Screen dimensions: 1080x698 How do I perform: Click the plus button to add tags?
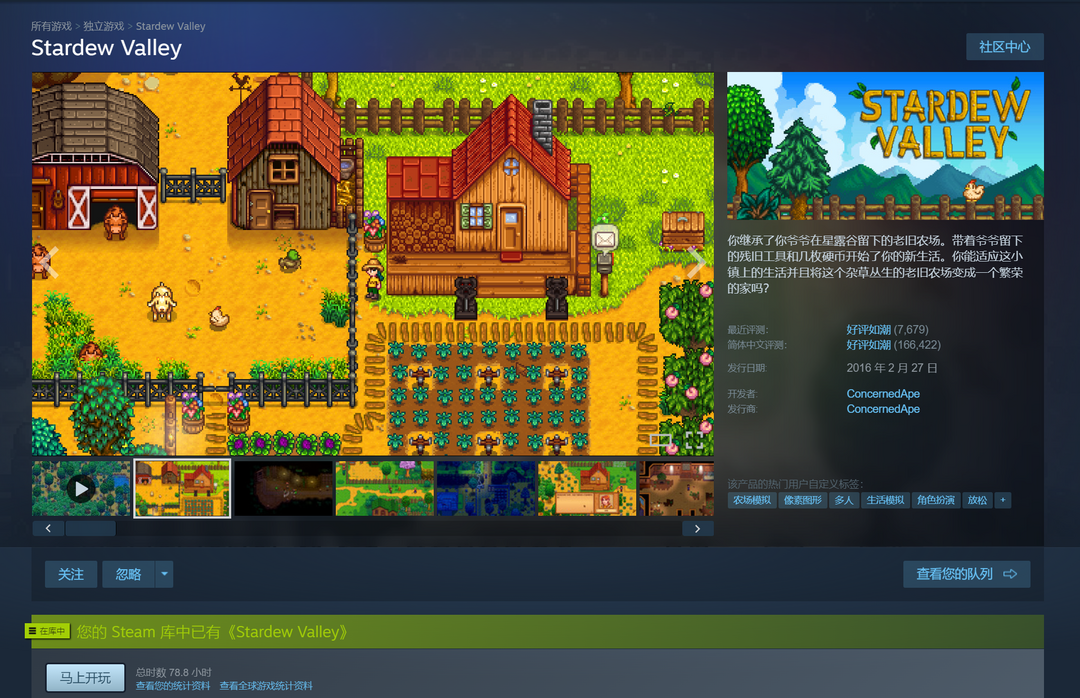click(x=1003, y=500)
